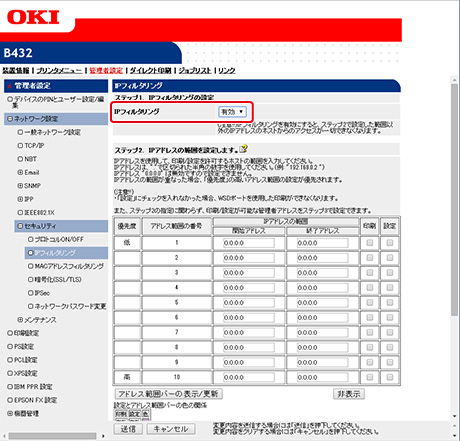Open the ジョブリスト top menu
This screenshot has width=460, height=441.
[195, 71]
